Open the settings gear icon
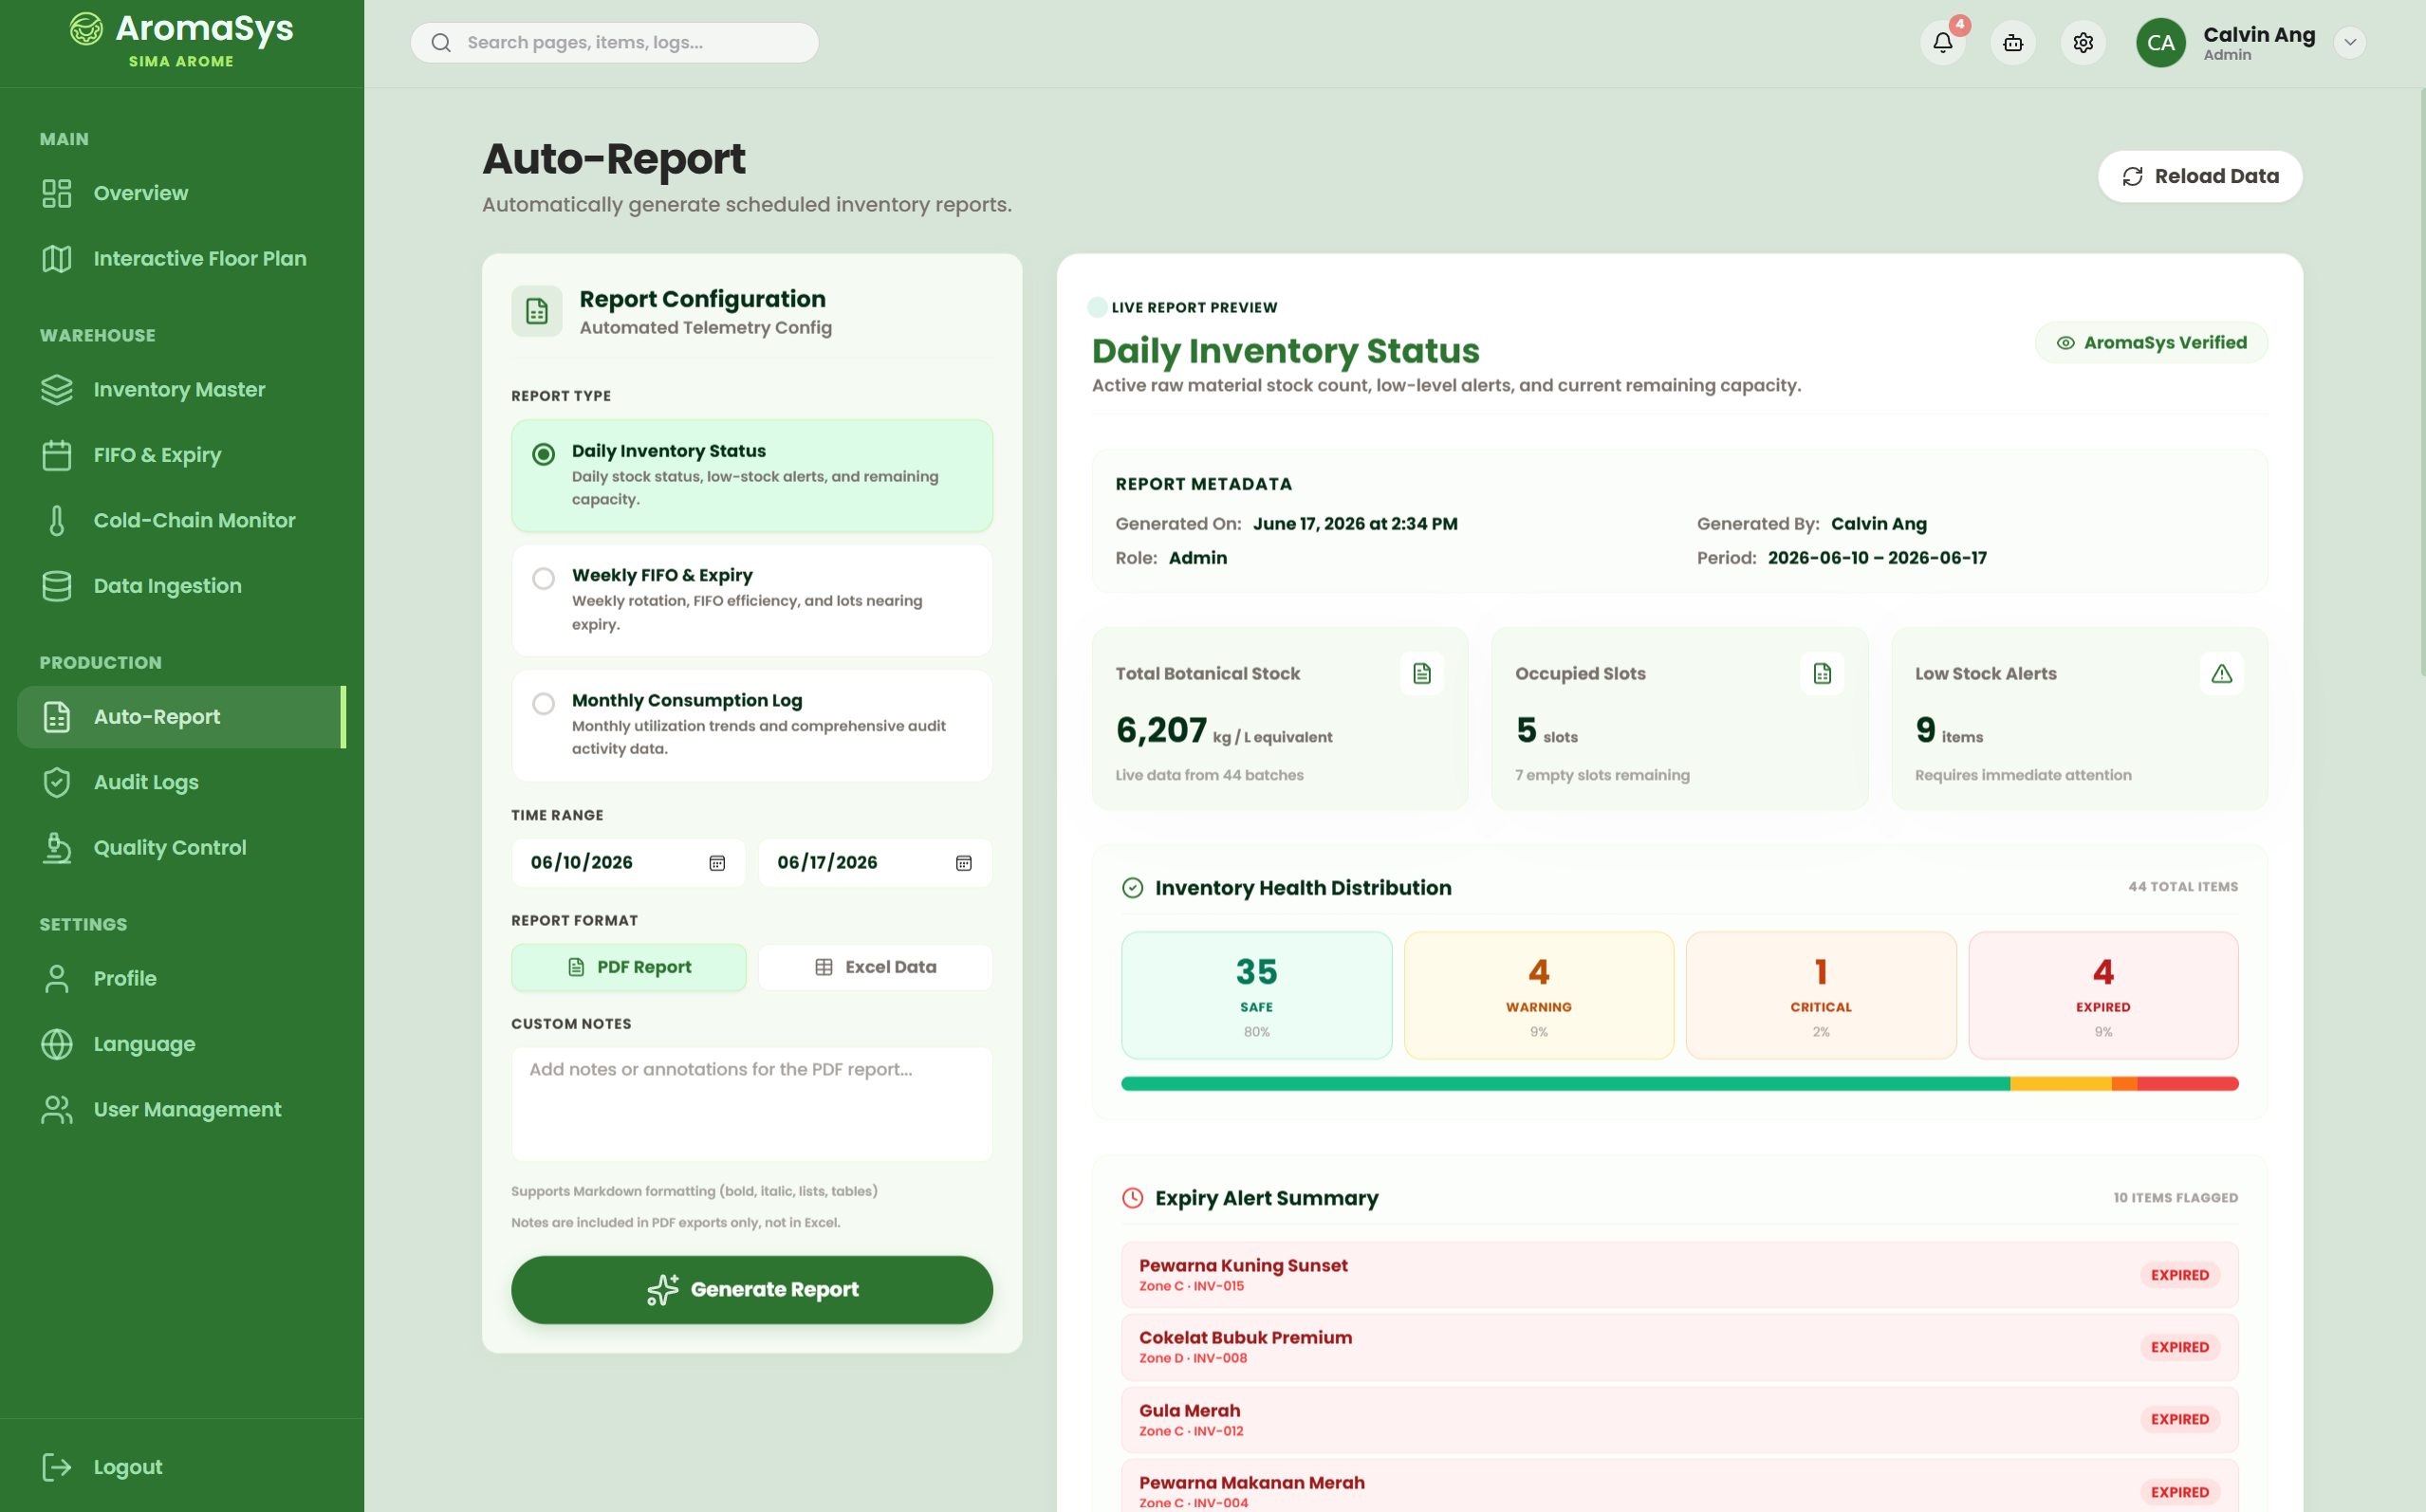The width and height of the screenshot is (2426, 1512). [x=2083, y=42]
